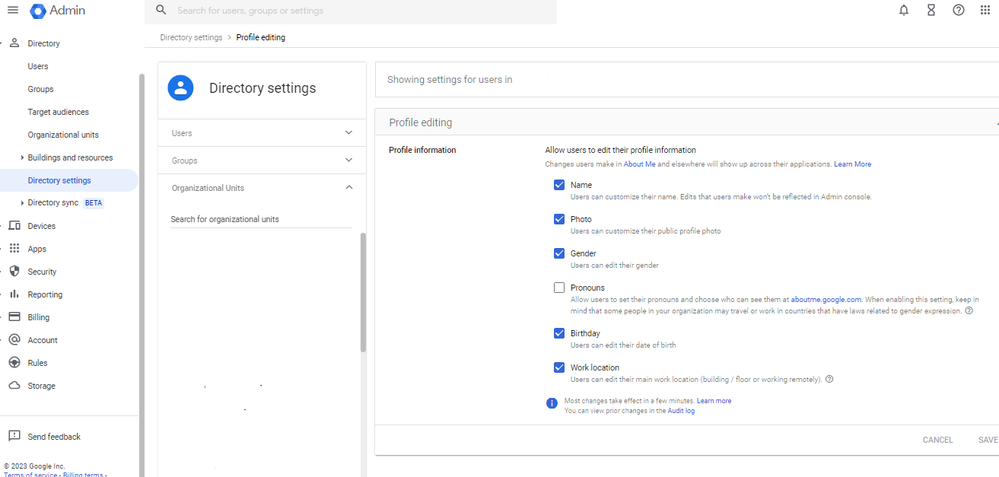
Task: Expand the Groups section chevron
Action: 349,160
